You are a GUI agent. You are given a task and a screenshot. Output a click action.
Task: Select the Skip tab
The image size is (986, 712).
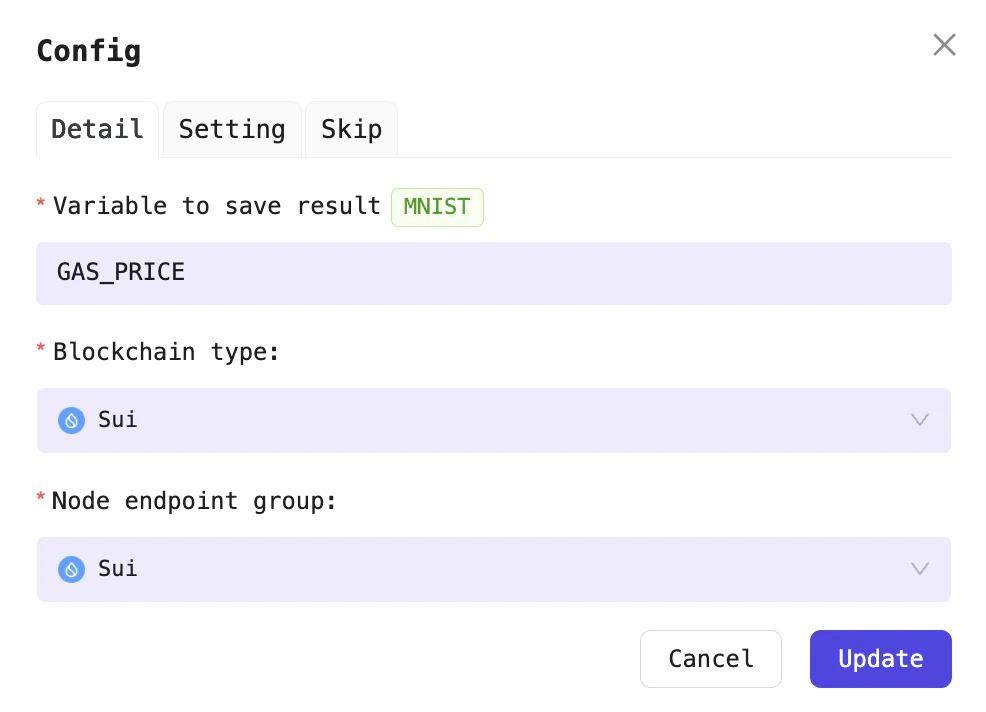click(x=351, y=129)
